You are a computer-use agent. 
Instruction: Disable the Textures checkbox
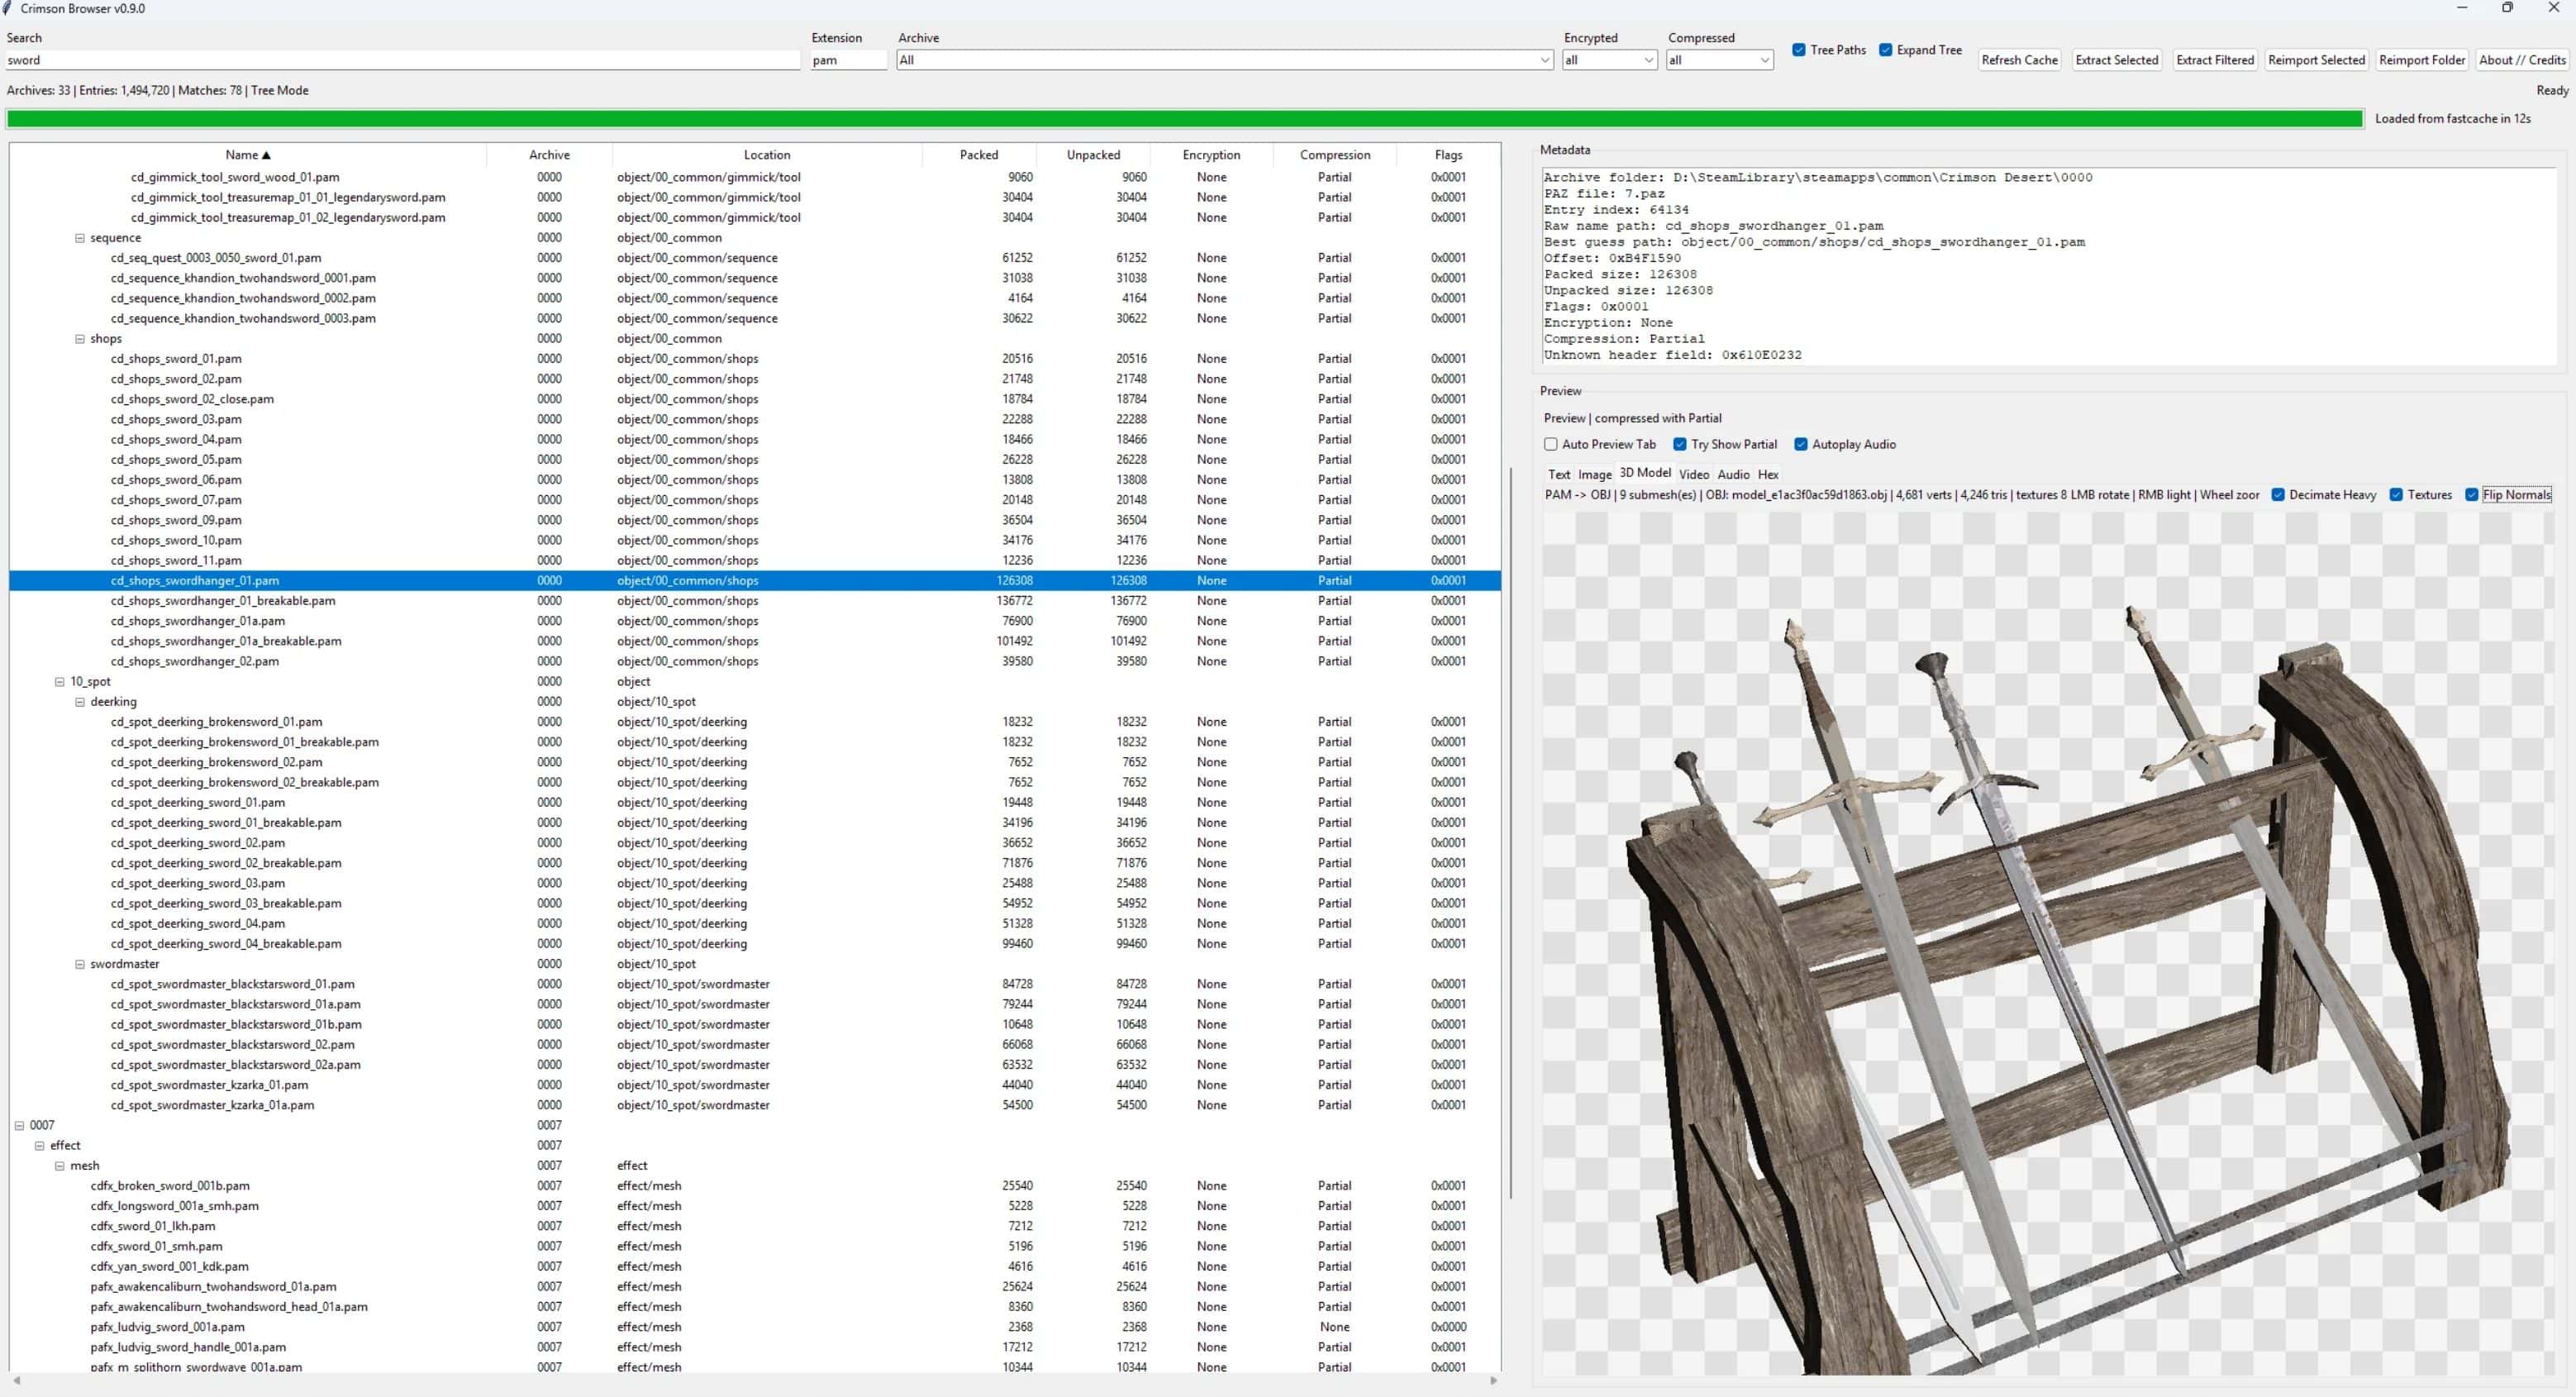2396,495
